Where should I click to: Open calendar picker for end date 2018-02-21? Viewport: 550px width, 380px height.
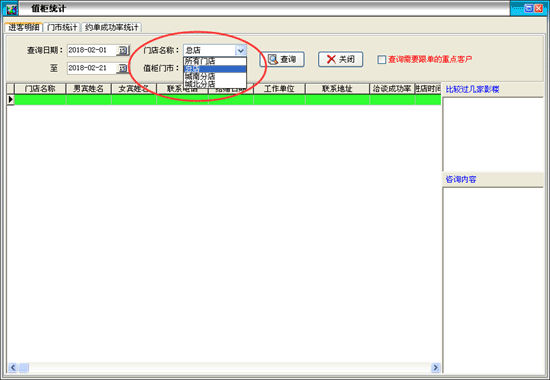coord(123,68)
